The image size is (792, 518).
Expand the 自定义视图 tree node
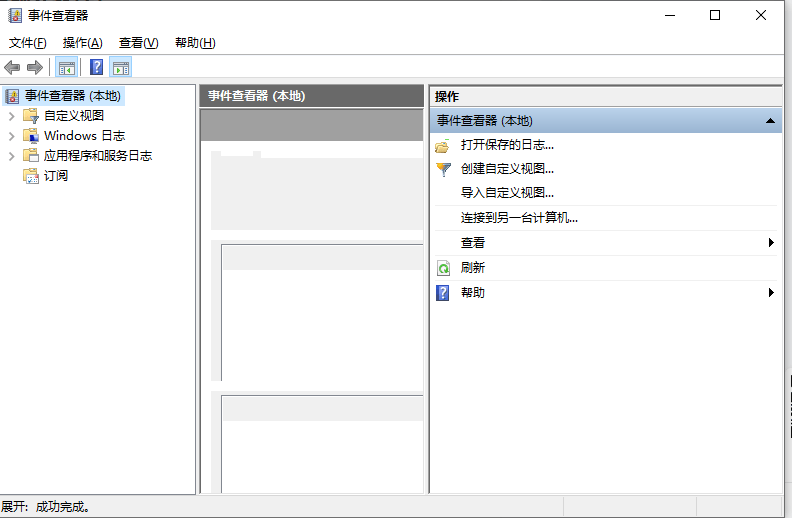pyautogui.click(x=12, y=116)
